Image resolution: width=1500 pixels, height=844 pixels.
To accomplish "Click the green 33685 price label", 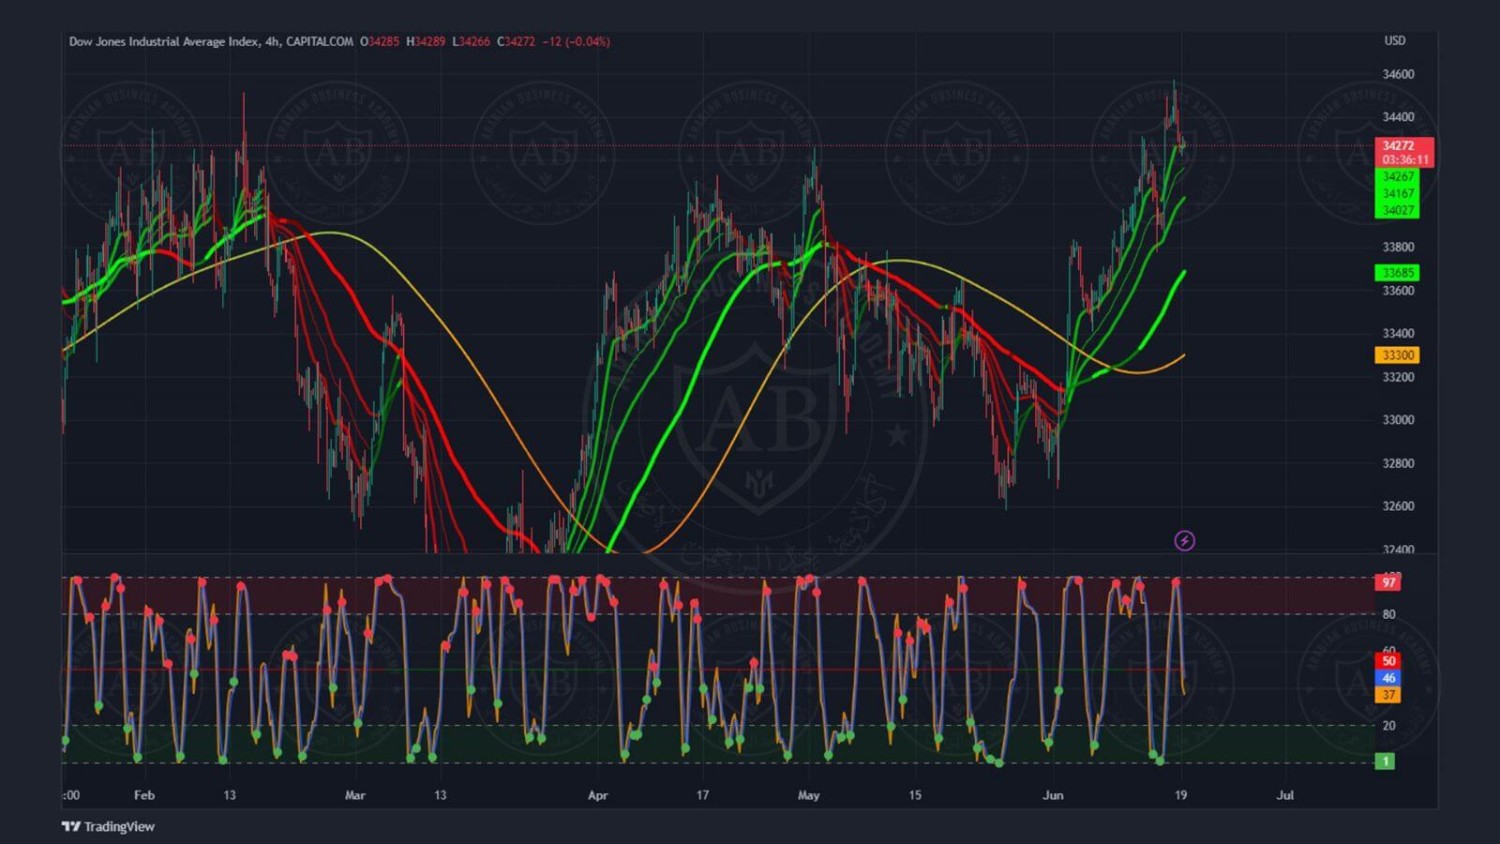I will 1397,273.
